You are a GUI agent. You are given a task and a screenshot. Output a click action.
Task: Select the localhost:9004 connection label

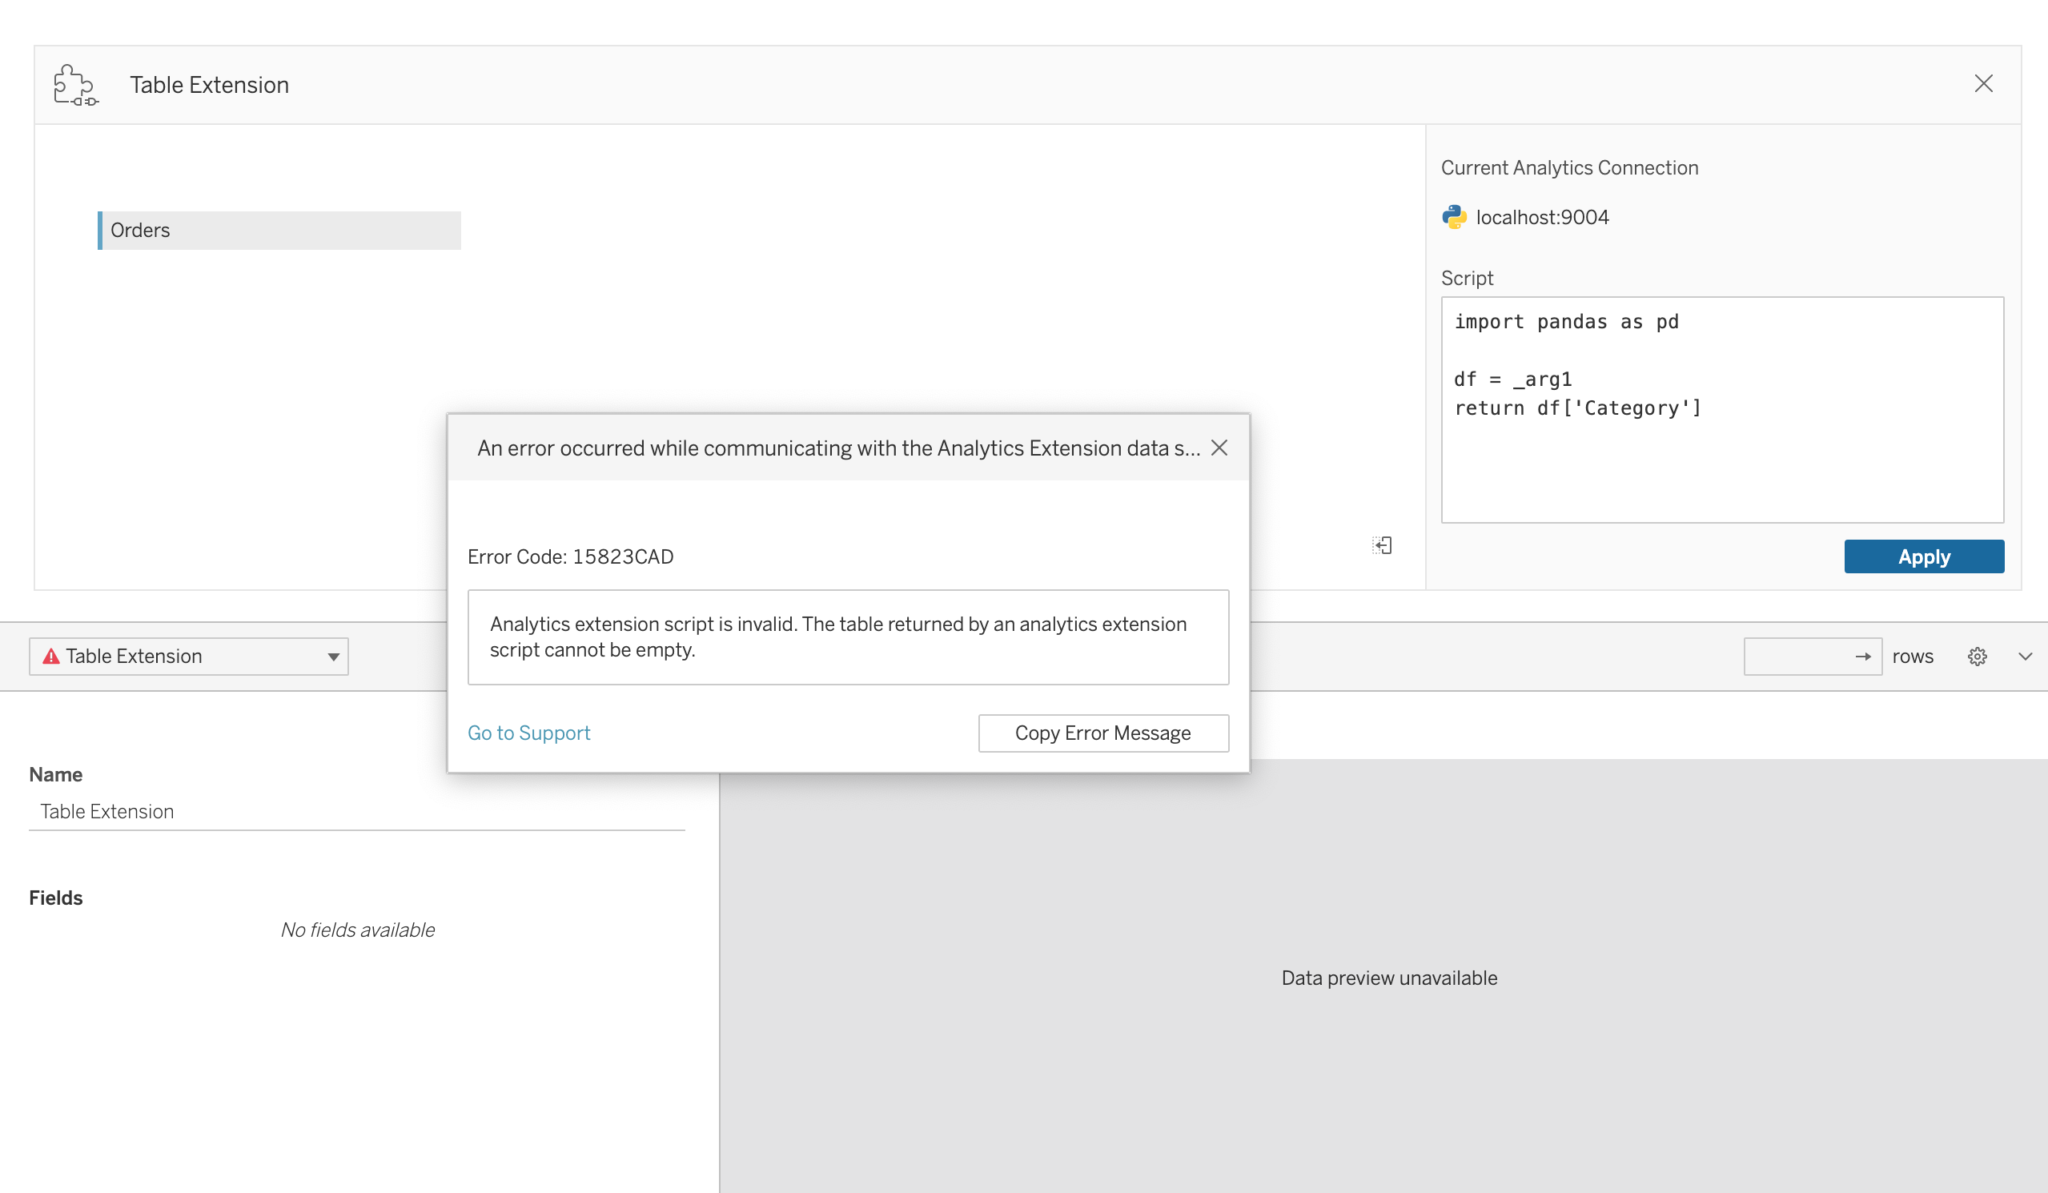1541,216
